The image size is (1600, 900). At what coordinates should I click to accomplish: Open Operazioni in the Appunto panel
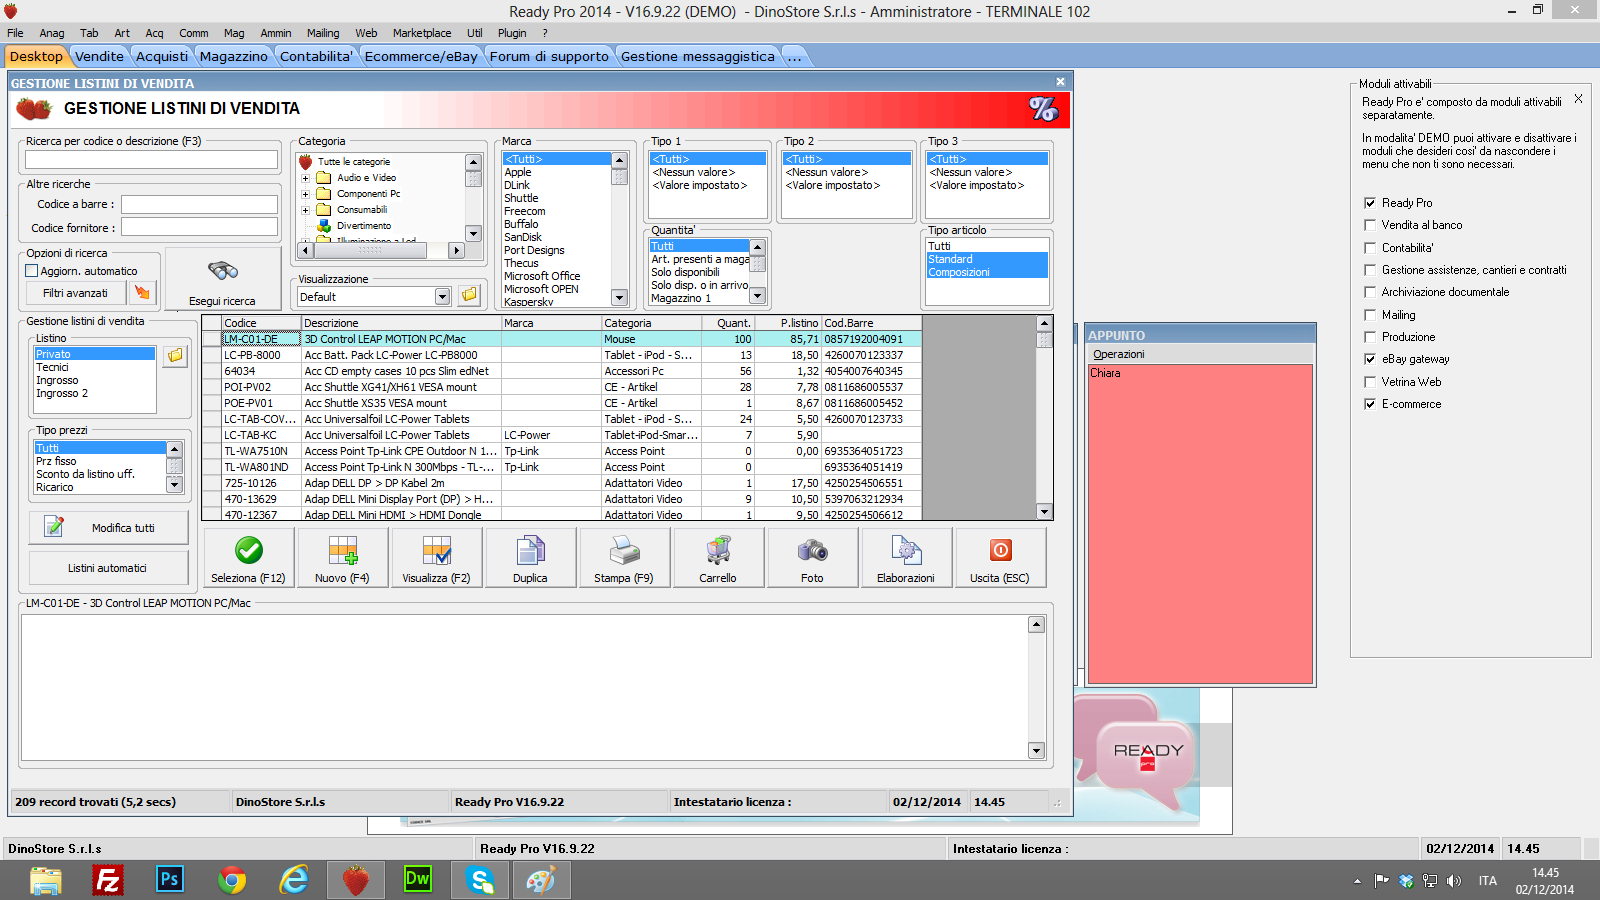1119,354
